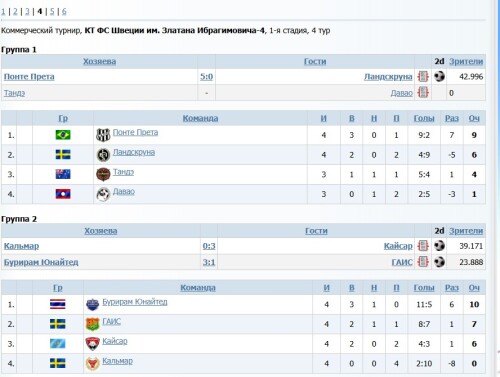Go to page 1 of the tour list

3,12
